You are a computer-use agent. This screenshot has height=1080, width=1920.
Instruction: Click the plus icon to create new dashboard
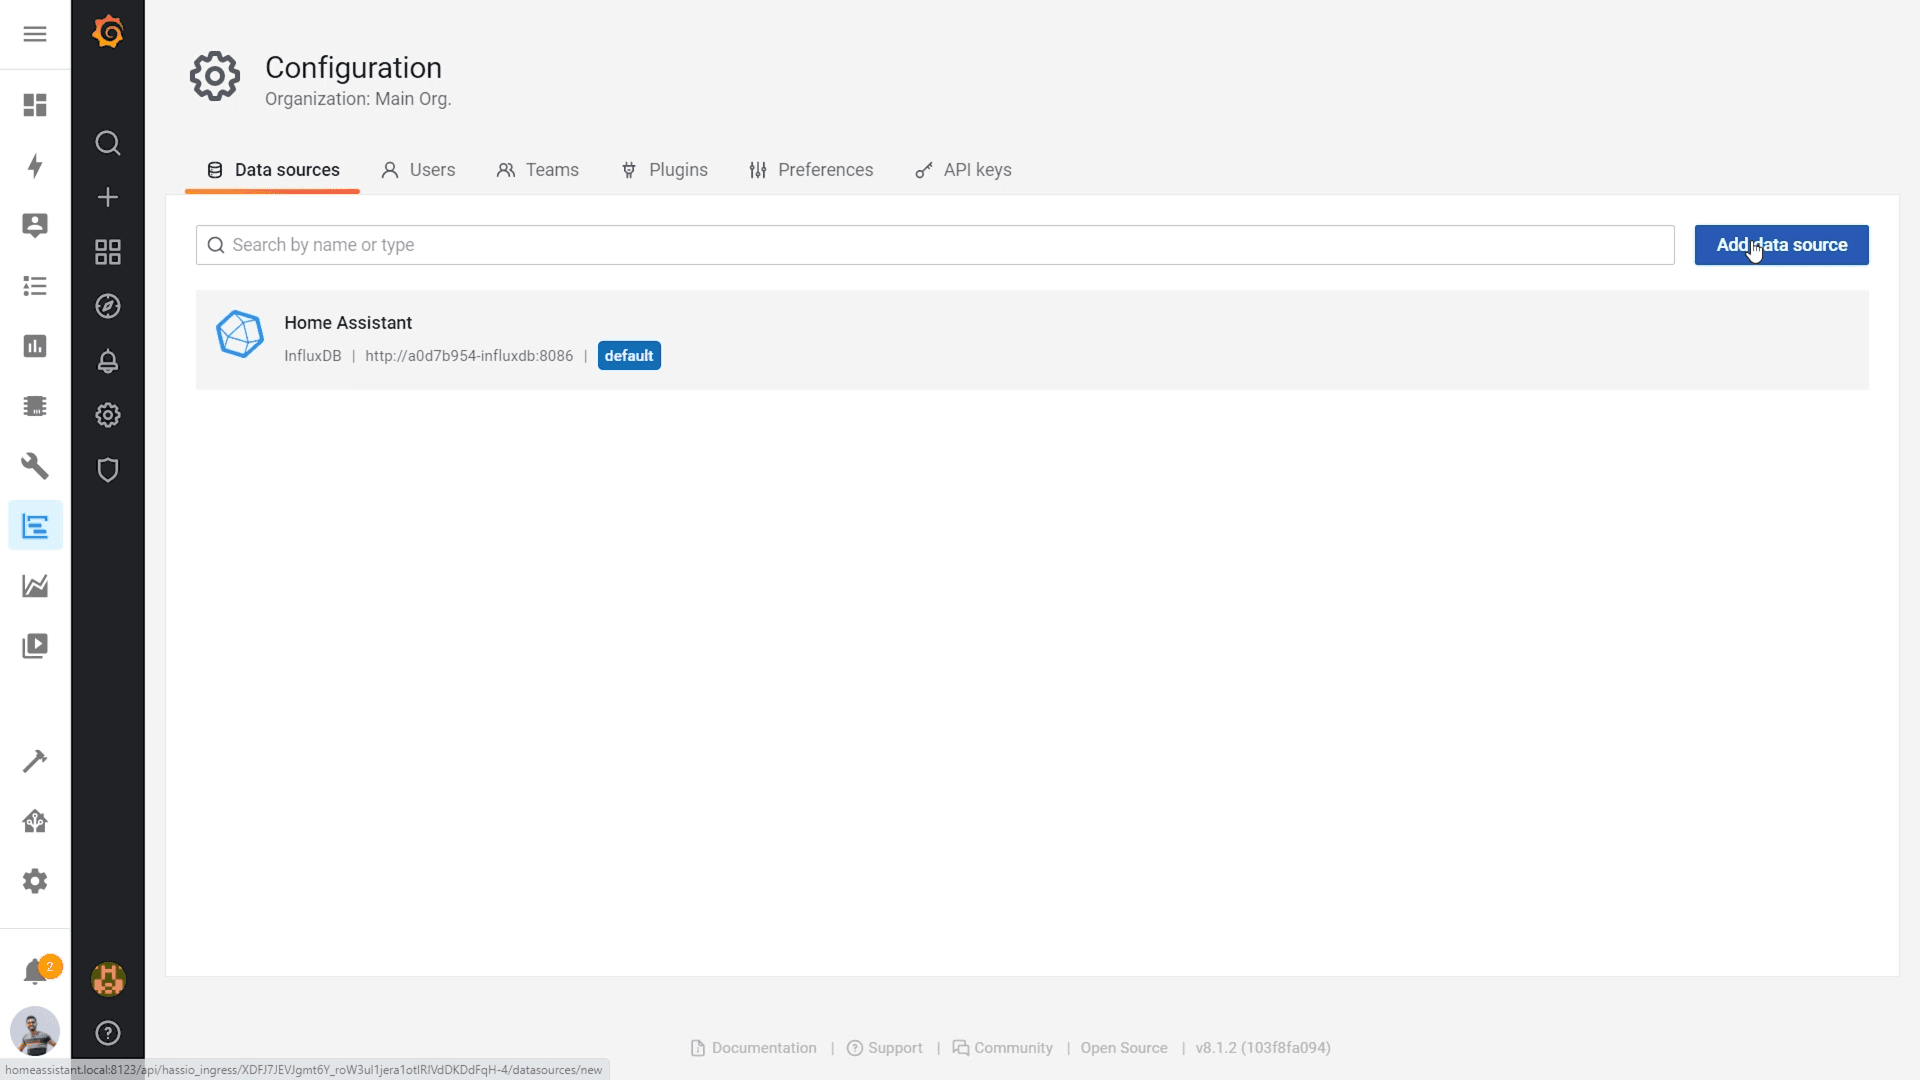tap(107, 197)
